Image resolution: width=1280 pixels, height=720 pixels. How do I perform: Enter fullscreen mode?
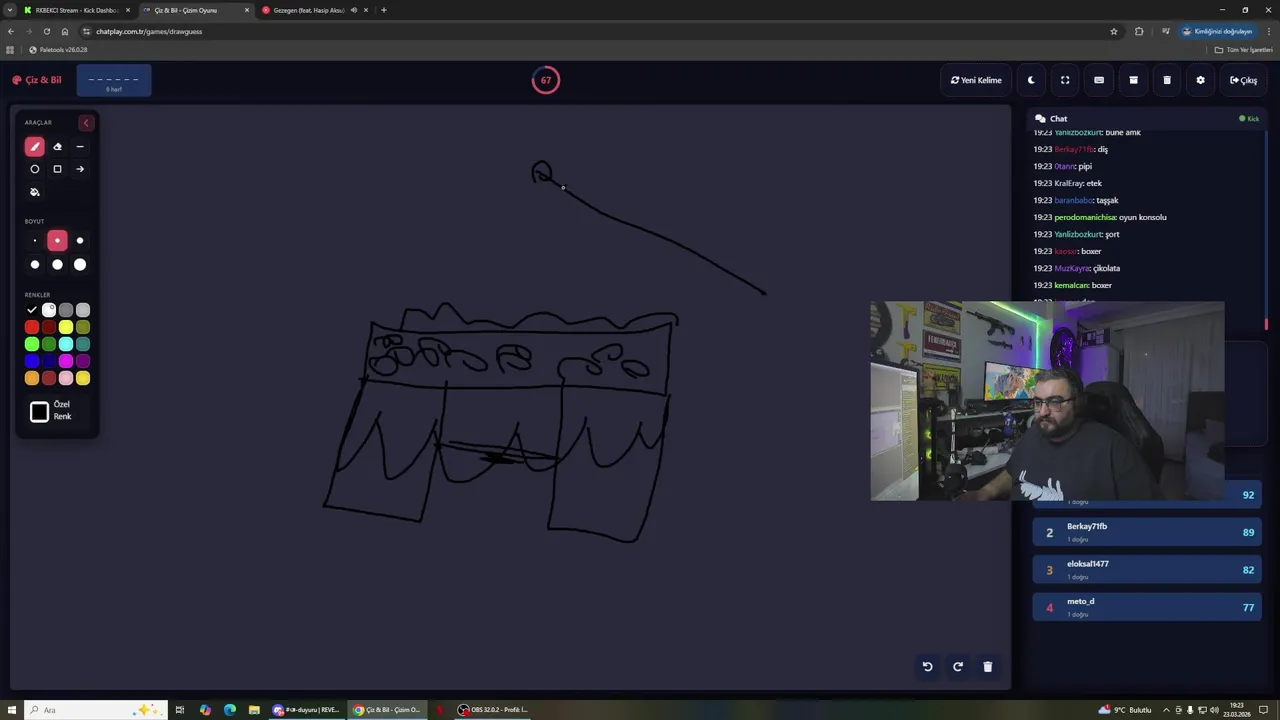1065,80
